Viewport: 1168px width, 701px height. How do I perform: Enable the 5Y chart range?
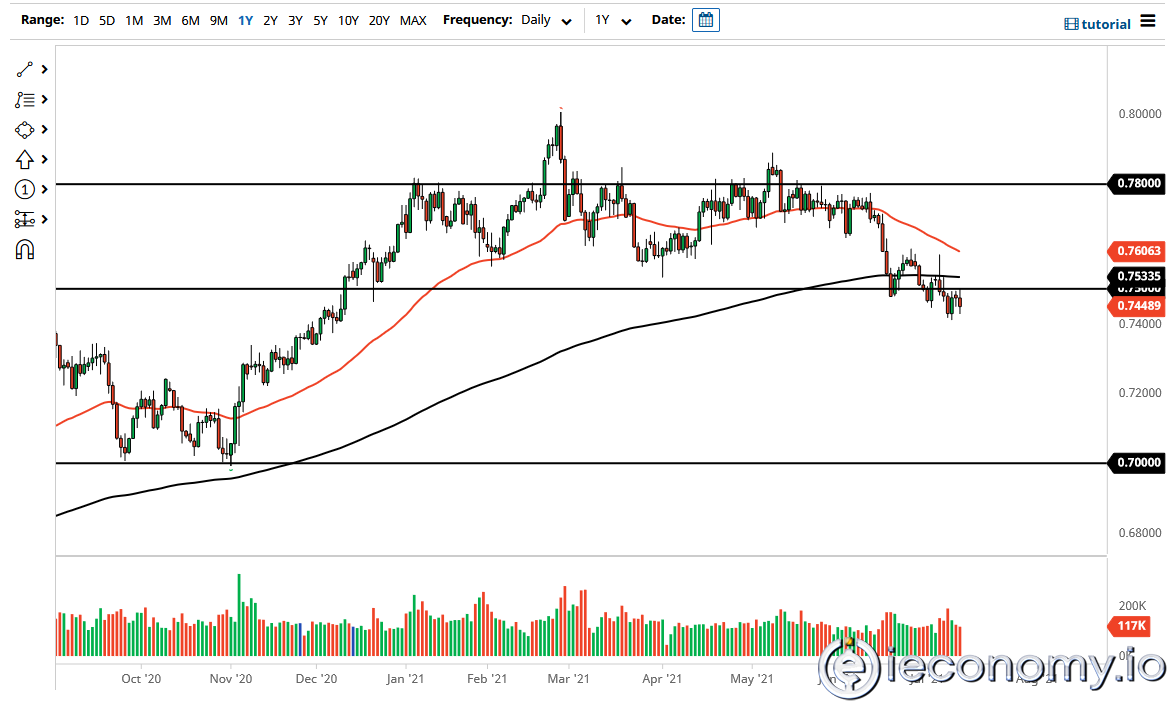[x=319, y=20]
